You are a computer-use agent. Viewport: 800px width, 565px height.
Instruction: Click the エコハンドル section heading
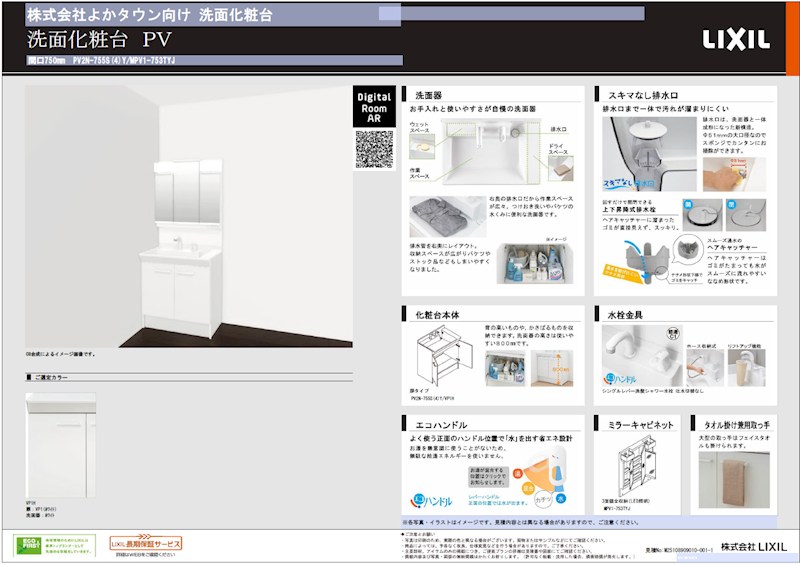441,425
